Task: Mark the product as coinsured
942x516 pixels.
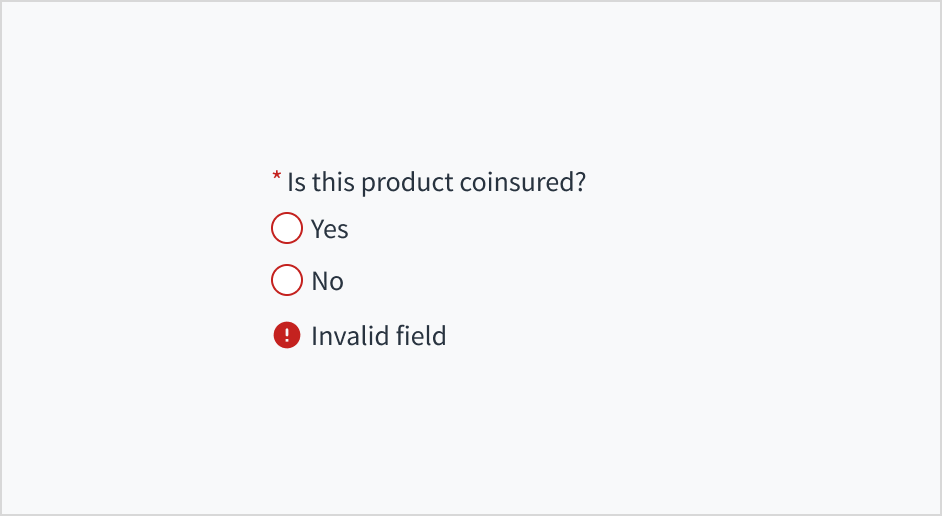Action: 287,229
